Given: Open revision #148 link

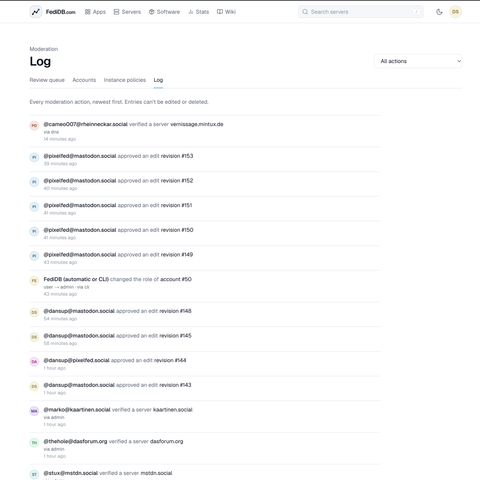Looking at the screenshot, I should click(175, 311).
